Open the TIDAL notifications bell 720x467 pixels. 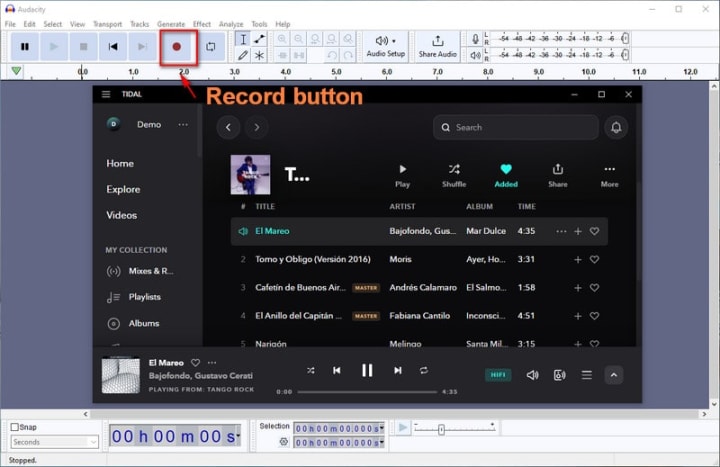click(x=616, y=127)
